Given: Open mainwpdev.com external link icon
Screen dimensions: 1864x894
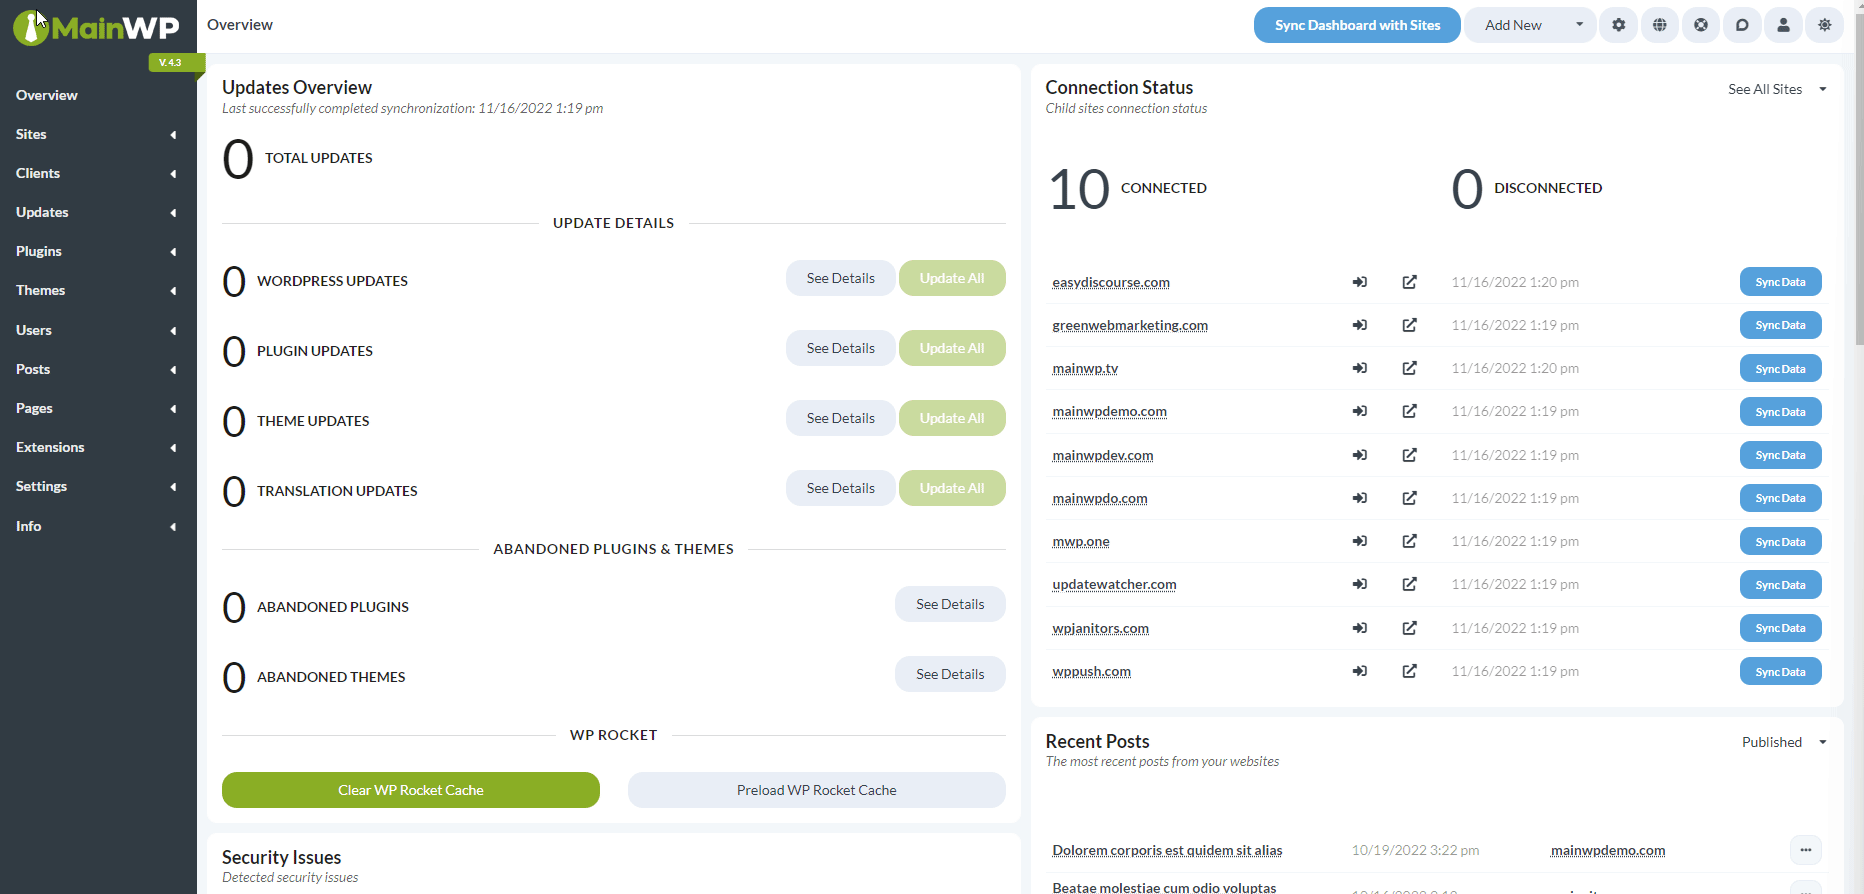Looking at the screenshot, I should click(x=1409, y=455).
